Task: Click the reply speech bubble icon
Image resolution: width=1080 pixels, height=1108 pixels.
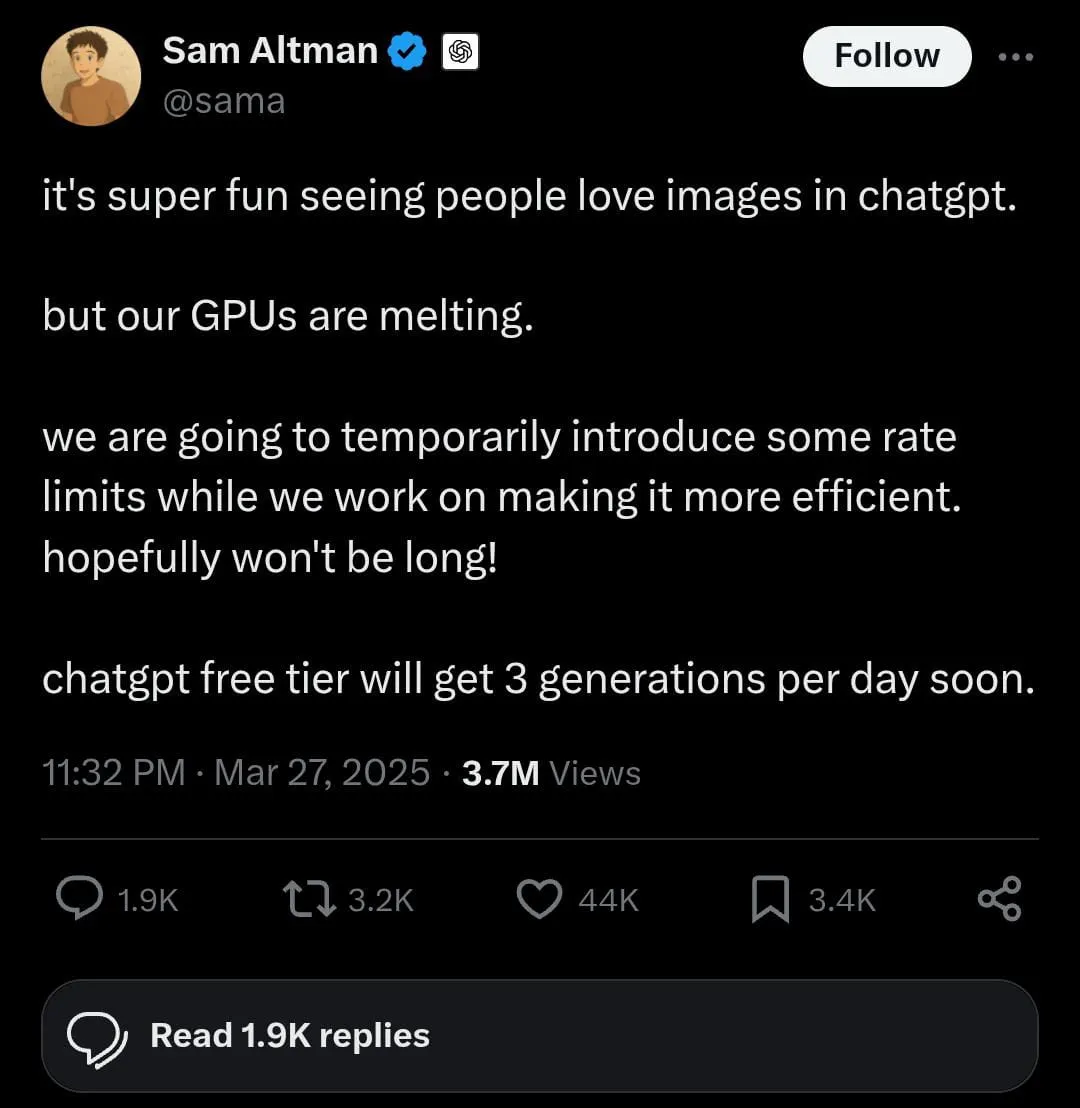Action: (x=79, y=898)
